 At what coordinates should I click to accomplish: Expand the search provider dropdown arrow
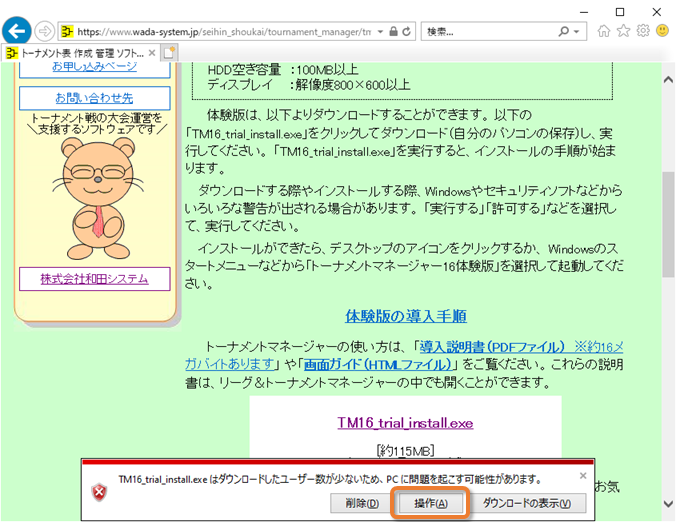(x=577, y=32)
